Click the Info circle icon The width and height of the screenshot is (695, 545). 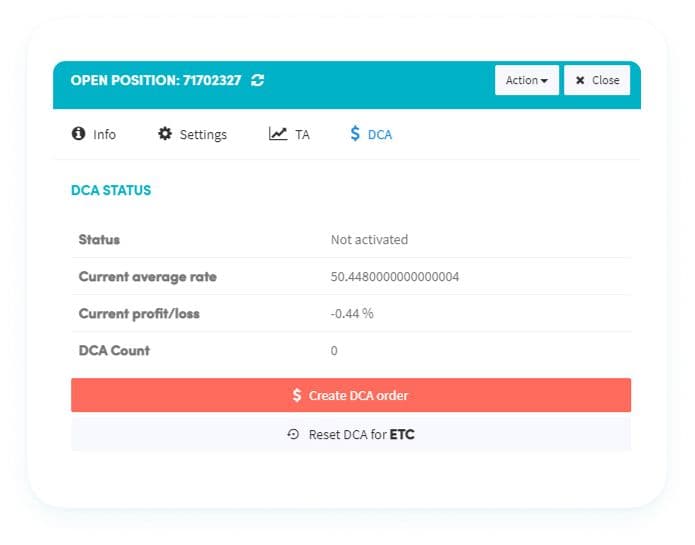tap(78, 134)
